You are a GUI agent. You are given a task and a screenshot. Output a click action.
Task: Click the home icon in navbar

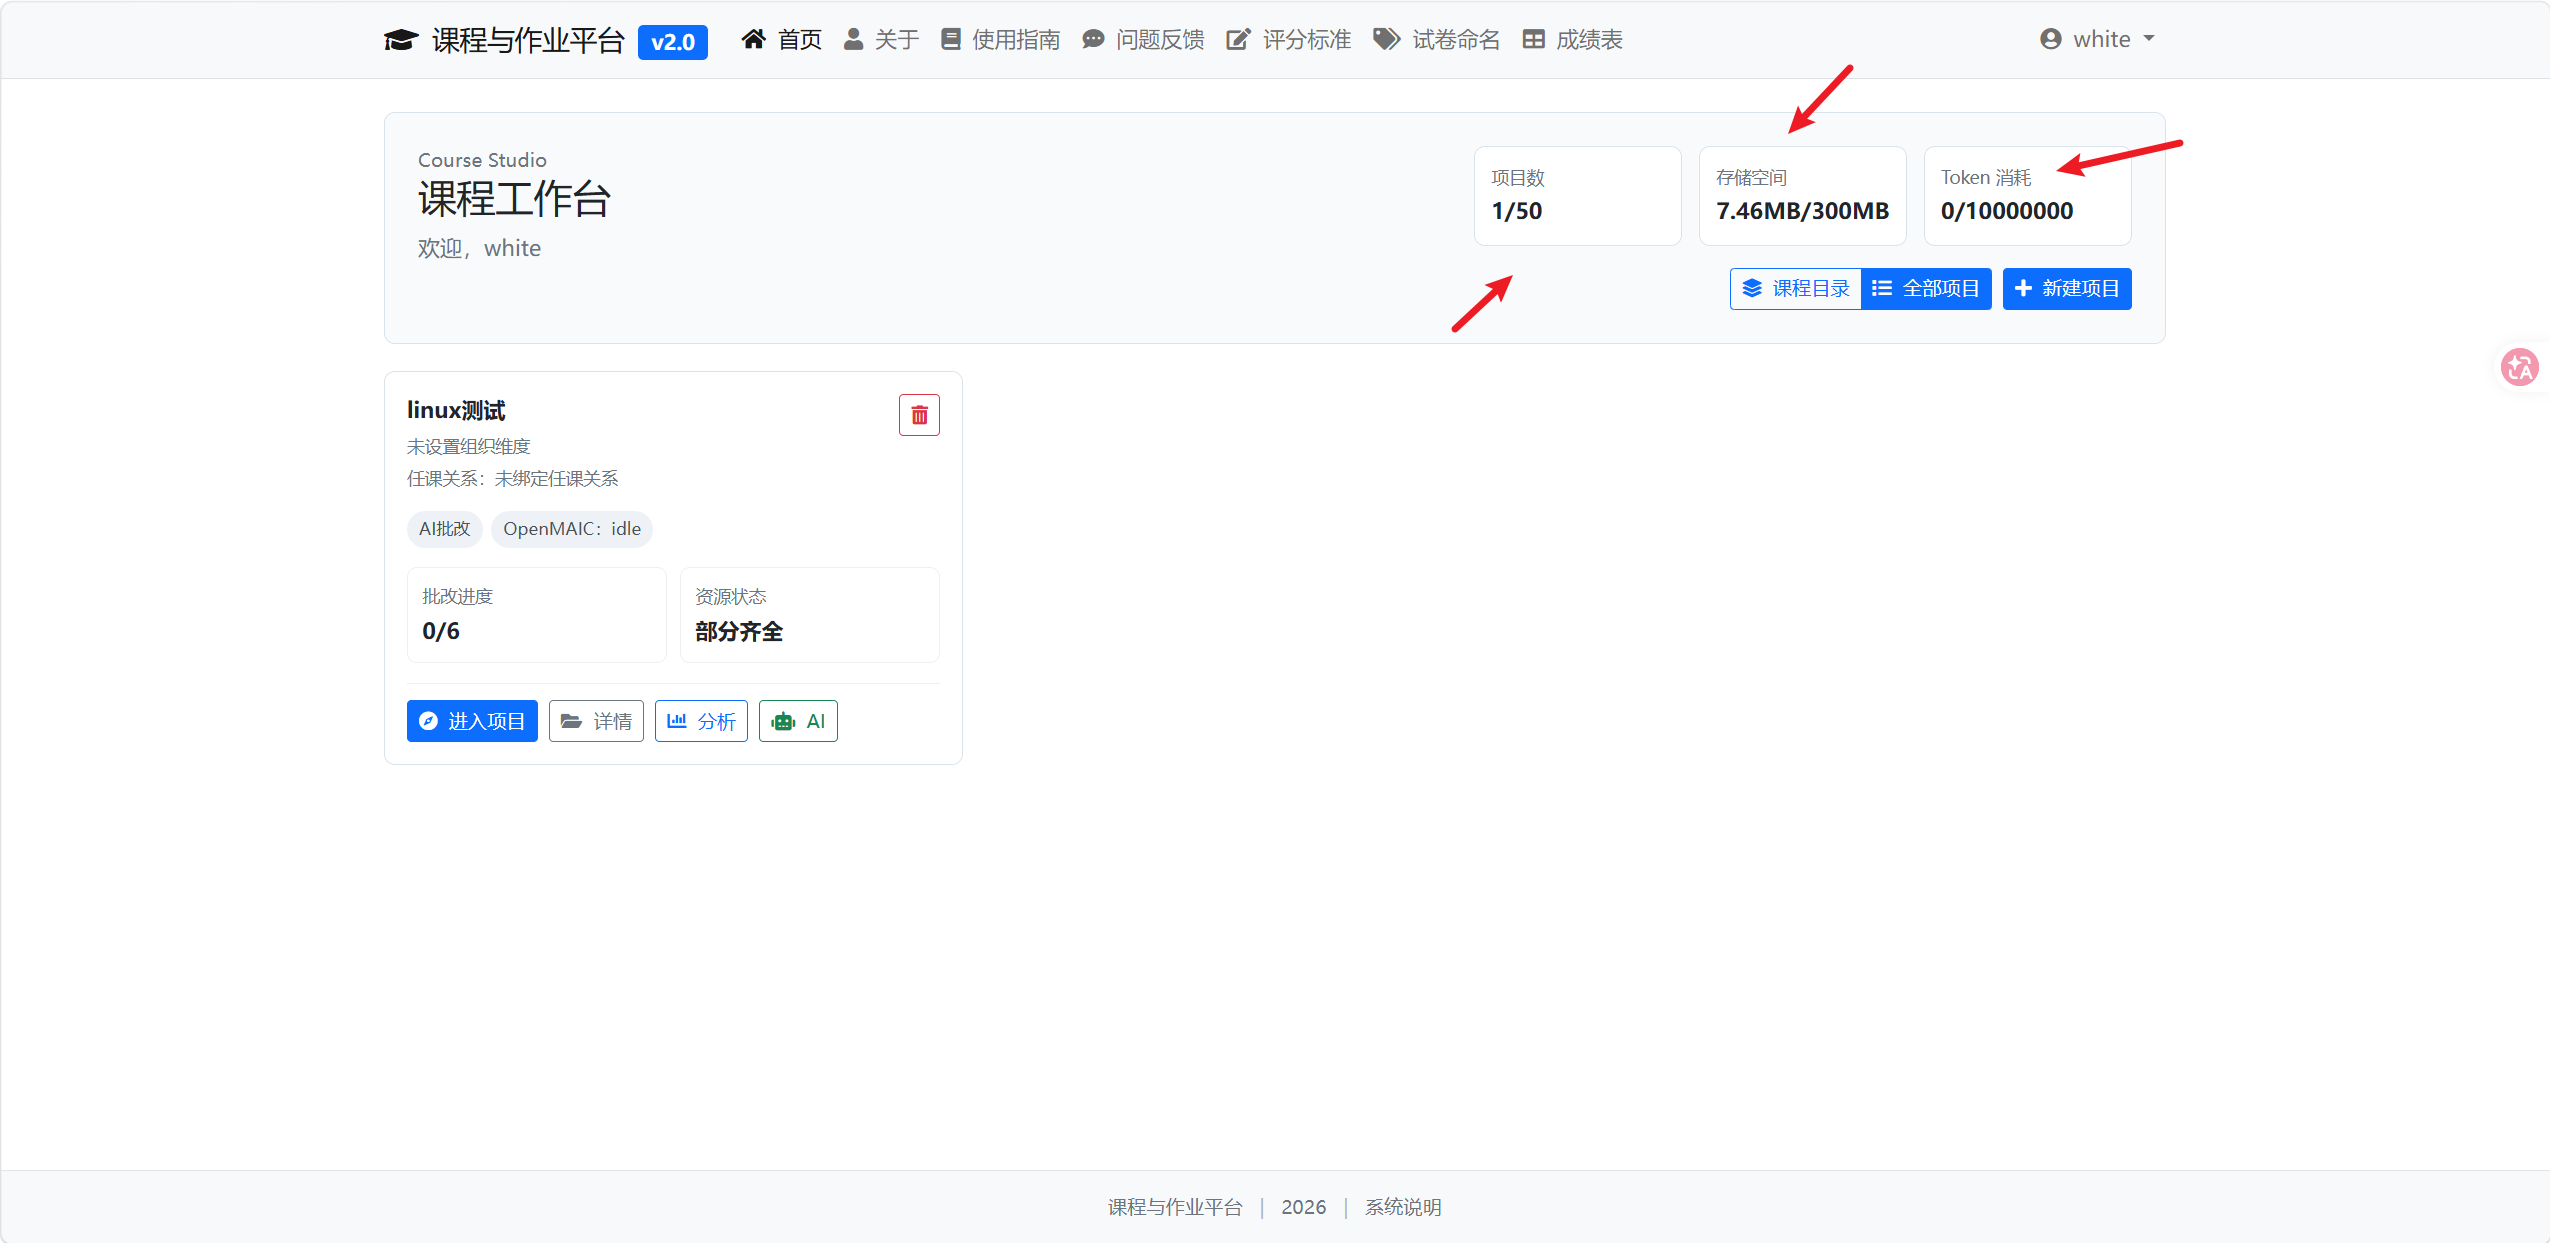tap(754, 39)
